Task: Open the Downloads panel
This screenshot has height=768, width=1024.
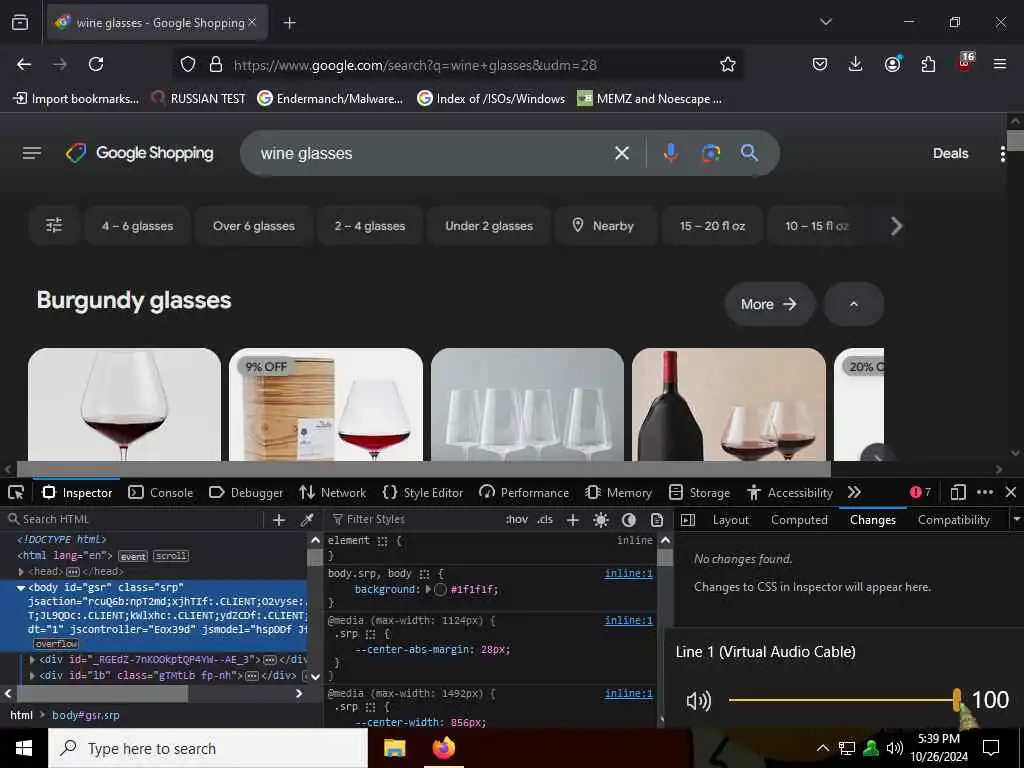Action: [856, 64]
